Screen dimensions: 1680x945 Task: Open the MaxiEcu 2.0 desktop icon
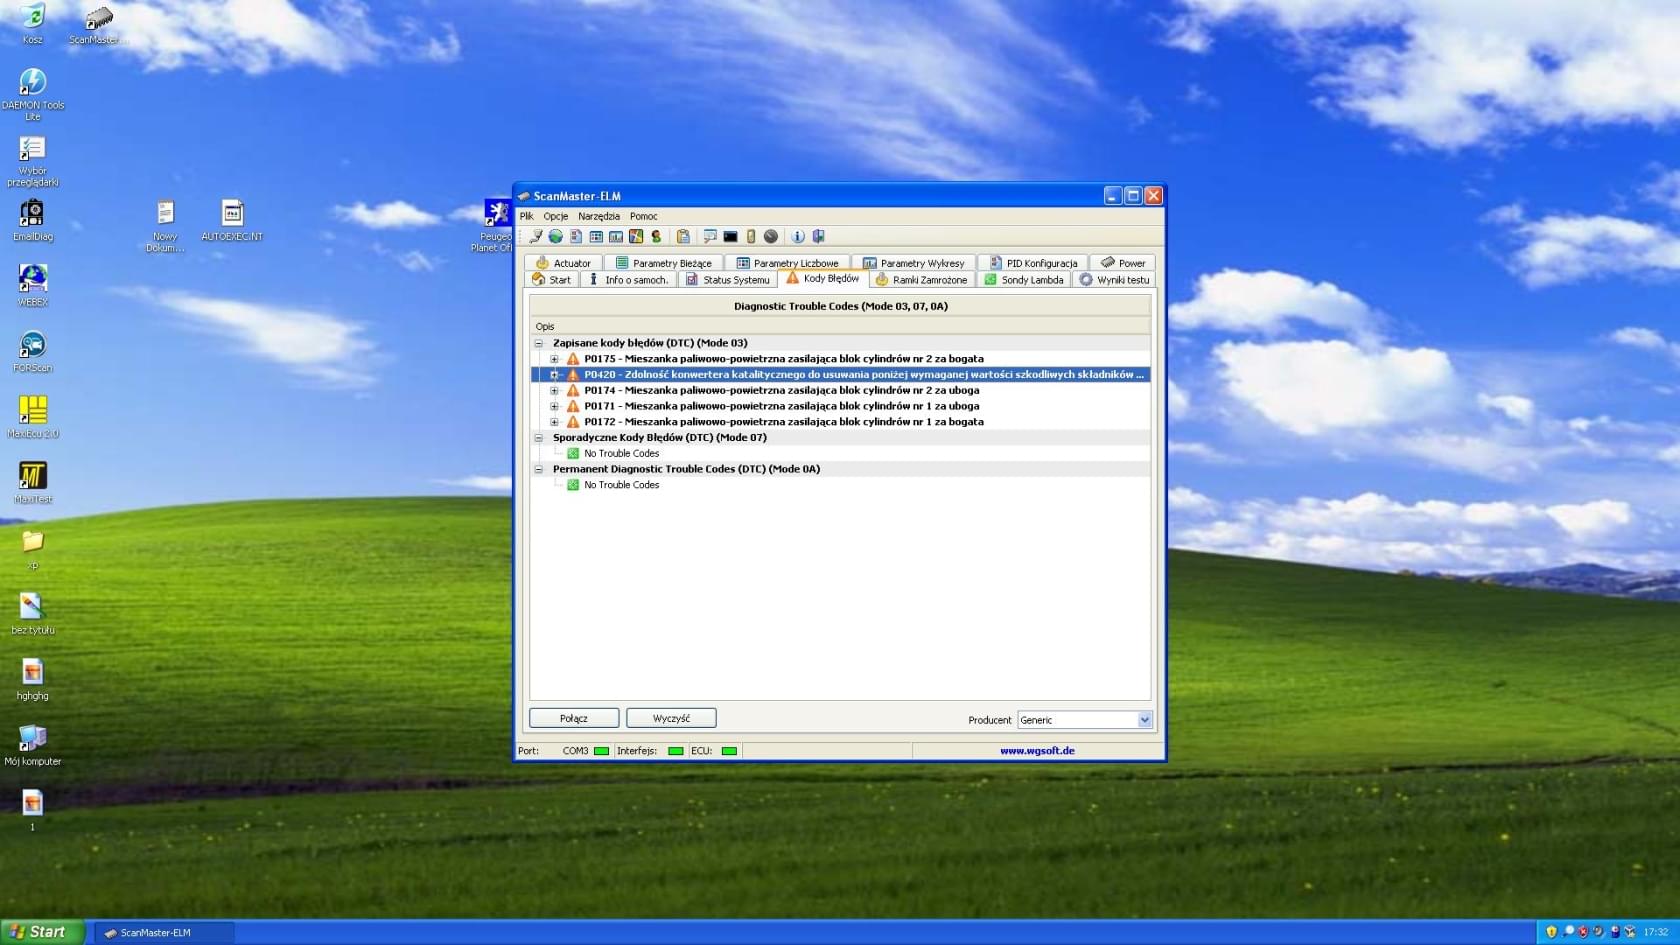point(33,417)
